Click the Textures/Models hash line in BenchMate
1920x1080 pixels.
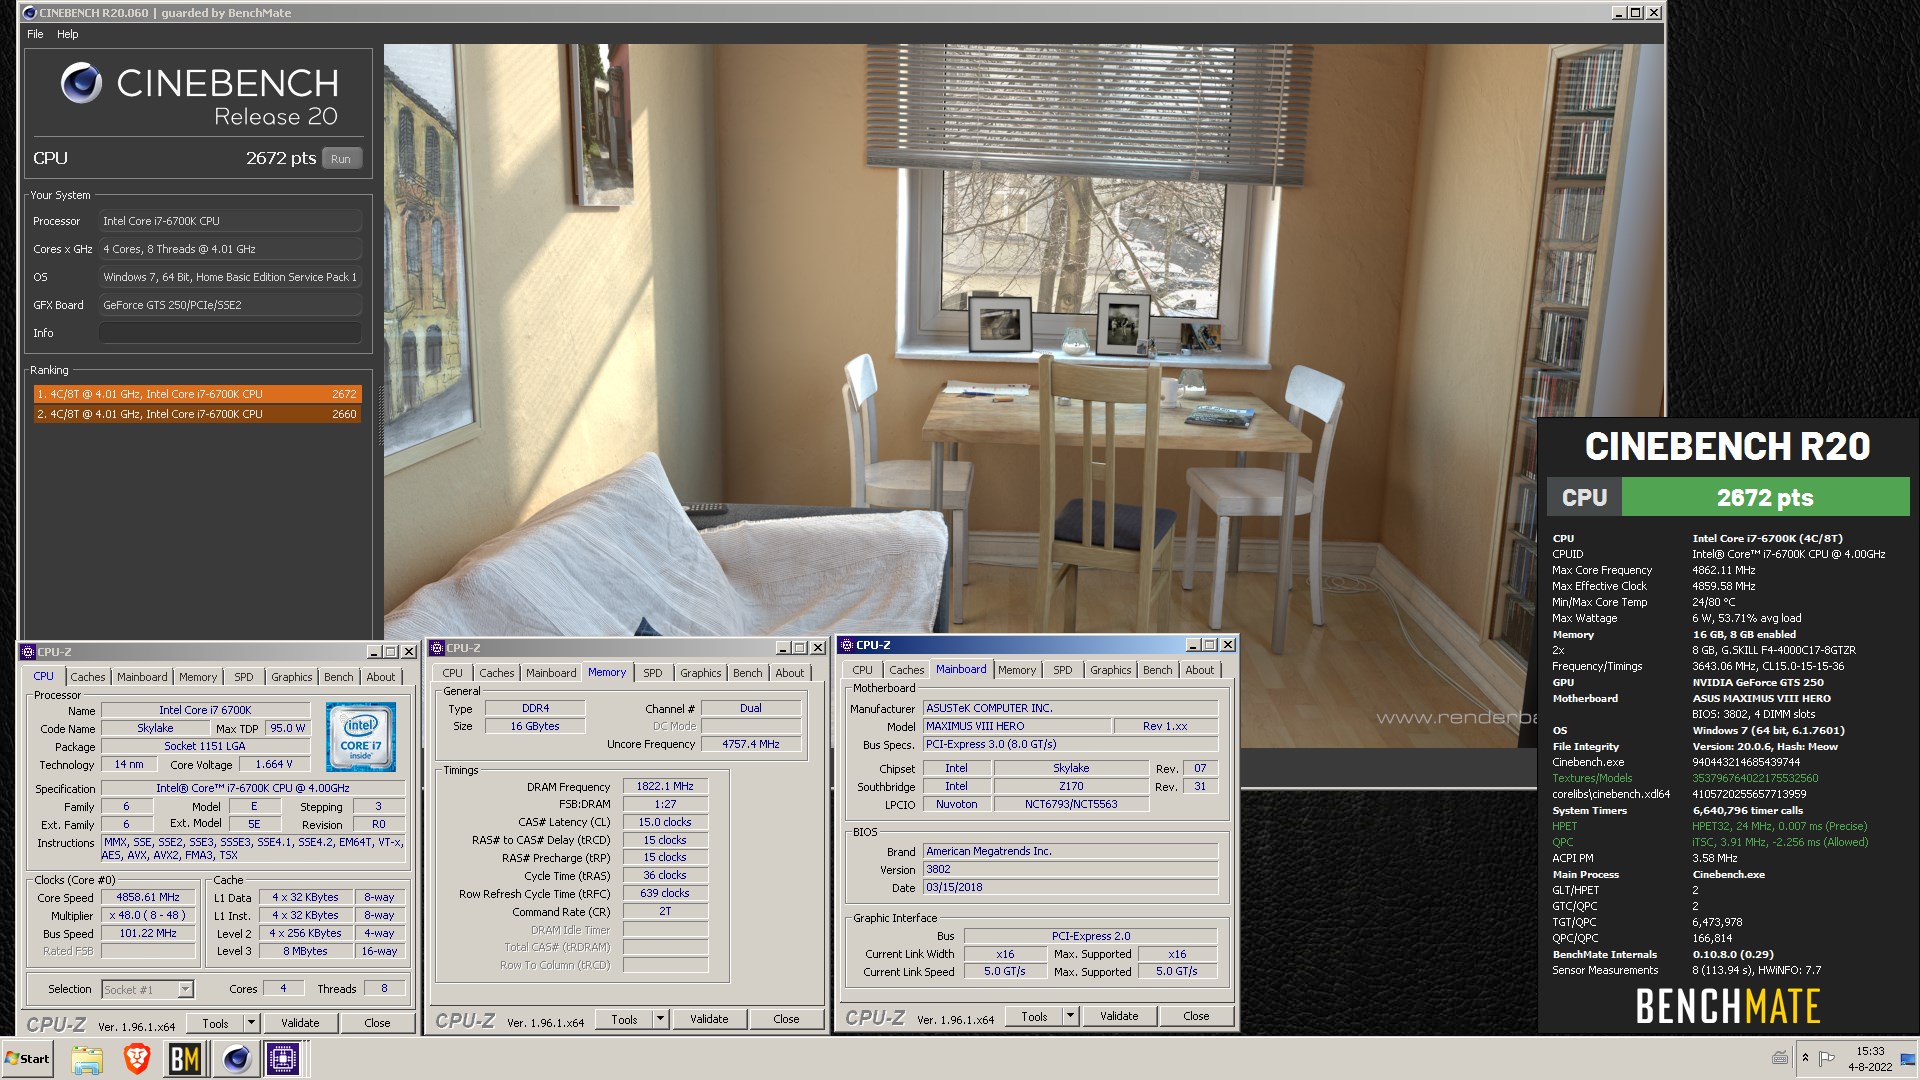(x=1685, y=778)
